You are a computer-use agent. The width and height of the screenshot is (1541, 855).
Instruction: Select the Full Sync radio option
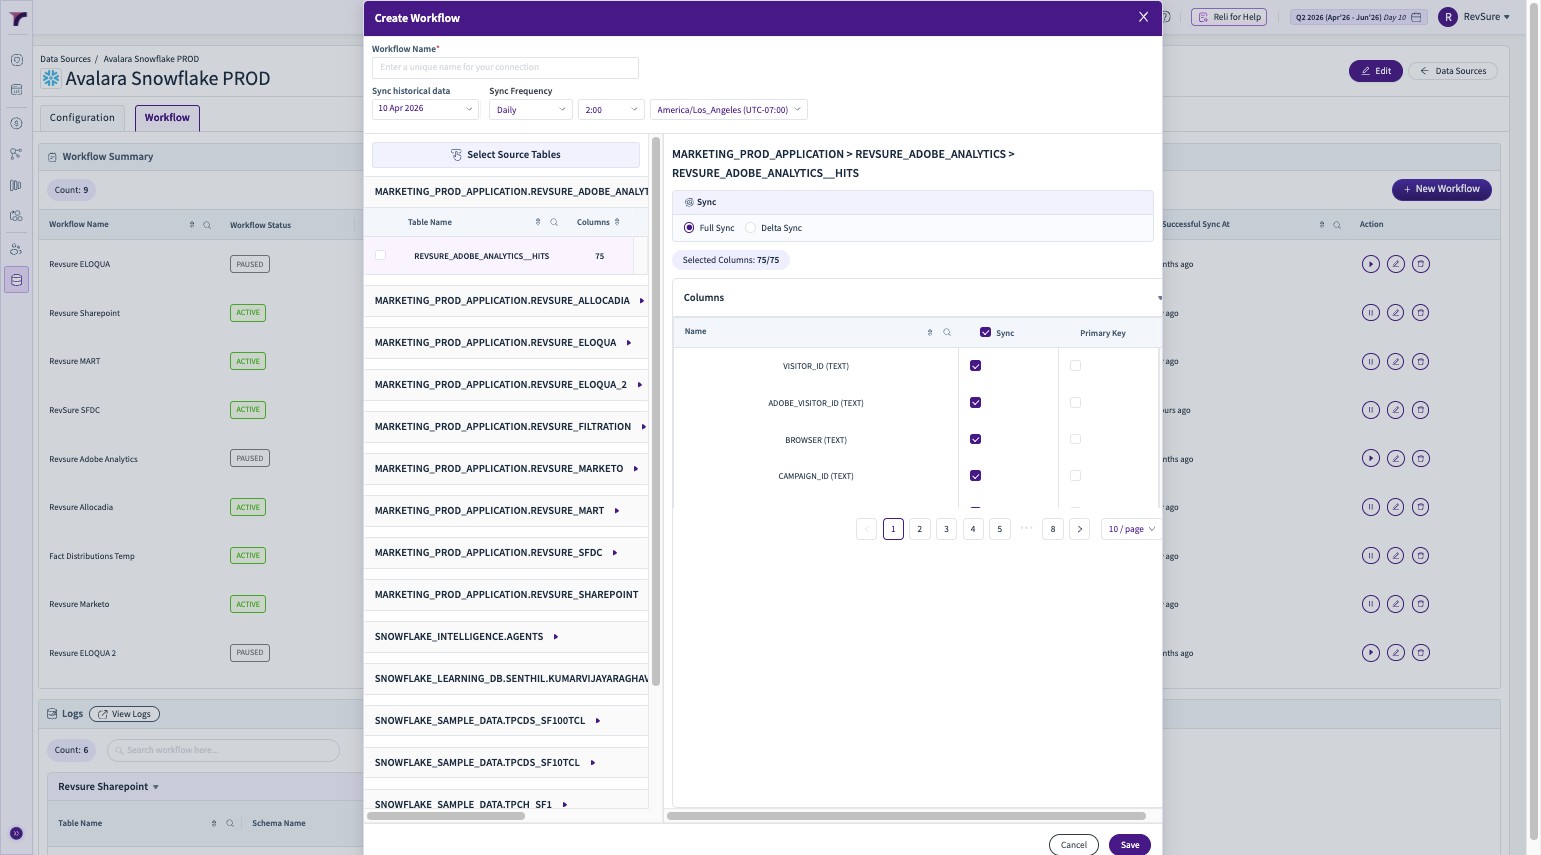[689, 228]
